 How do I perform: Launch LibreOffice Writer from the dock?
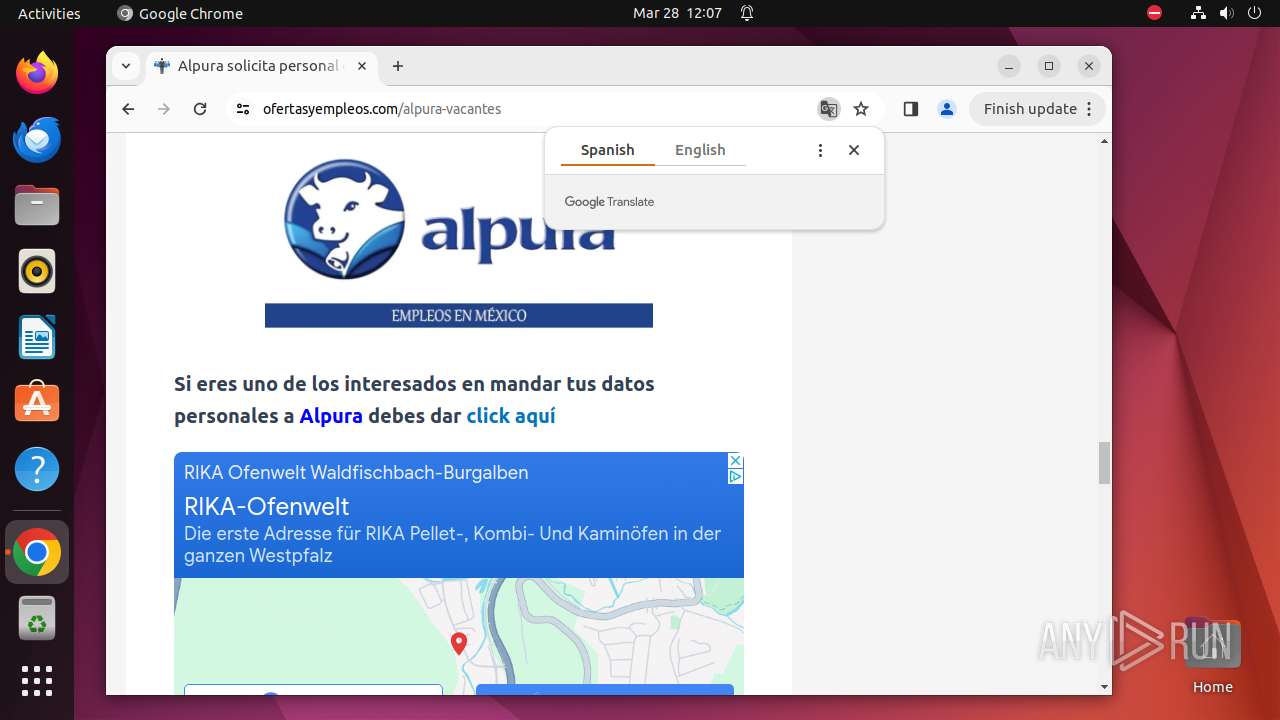(x=37, y=337)
